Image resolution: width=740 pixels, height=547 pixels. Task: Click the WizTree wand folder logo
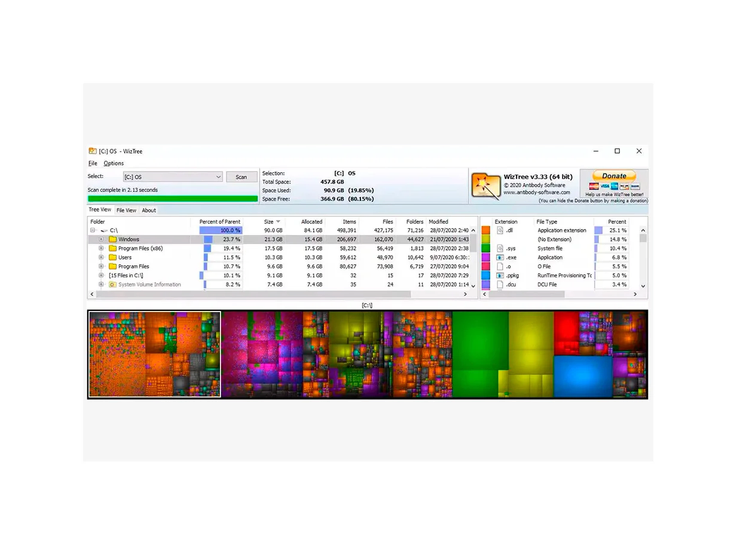click(x=486, y=186)
